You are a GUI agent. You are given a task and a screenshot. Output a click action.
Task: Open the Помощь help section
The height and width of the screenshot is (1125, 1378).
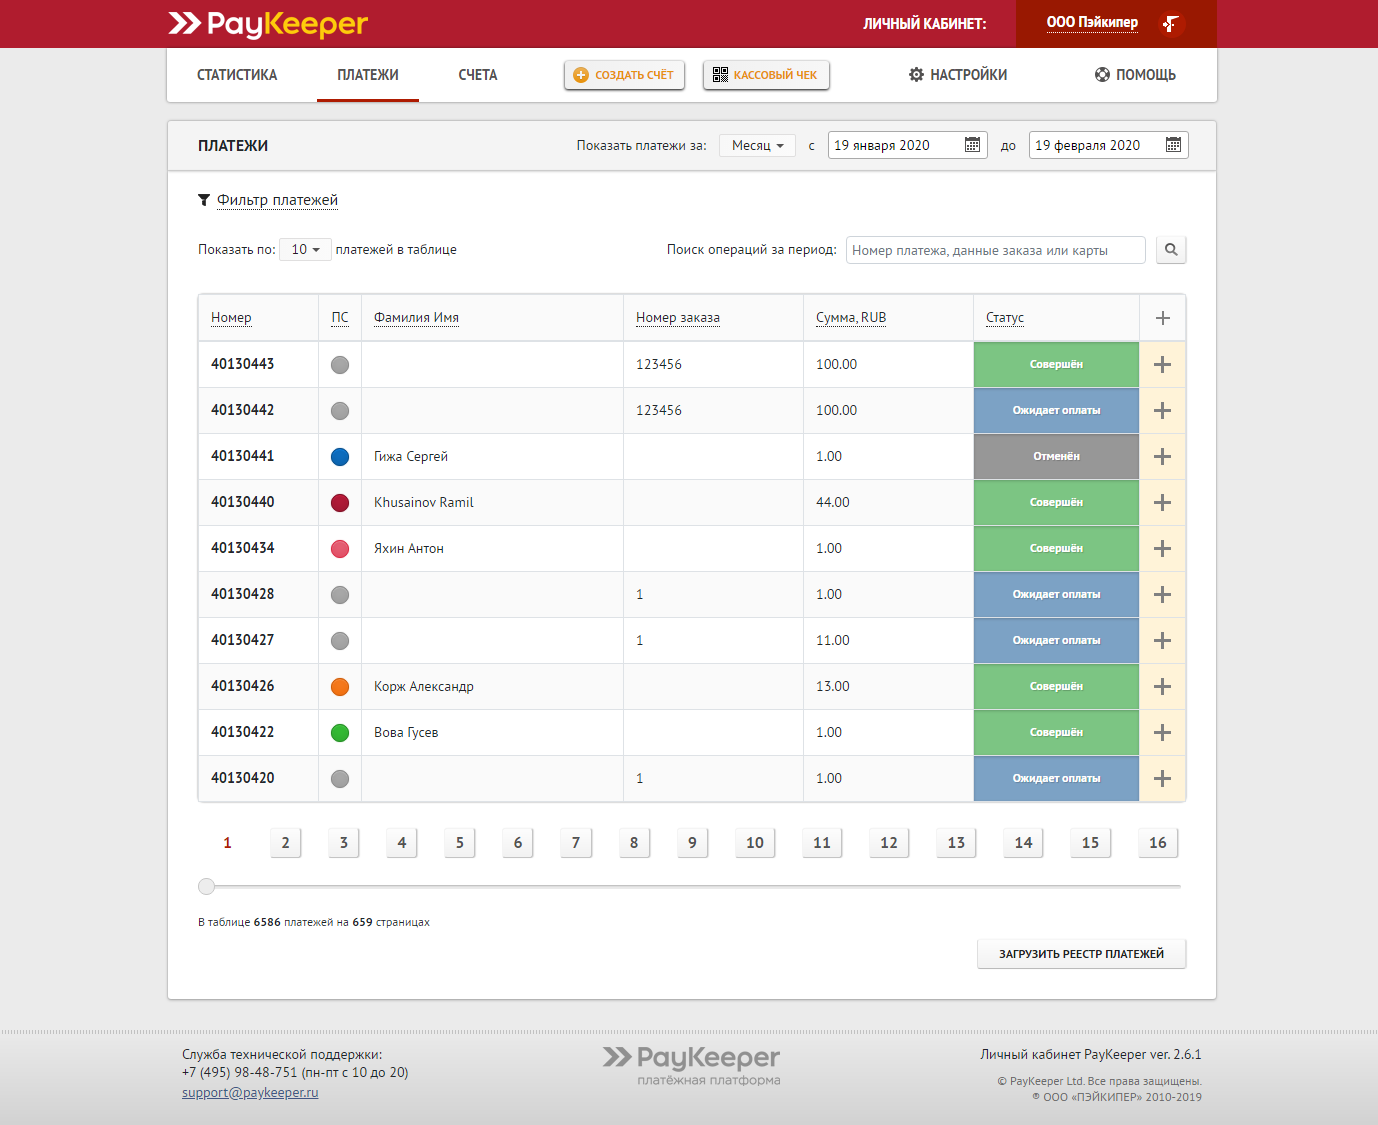1135,75
